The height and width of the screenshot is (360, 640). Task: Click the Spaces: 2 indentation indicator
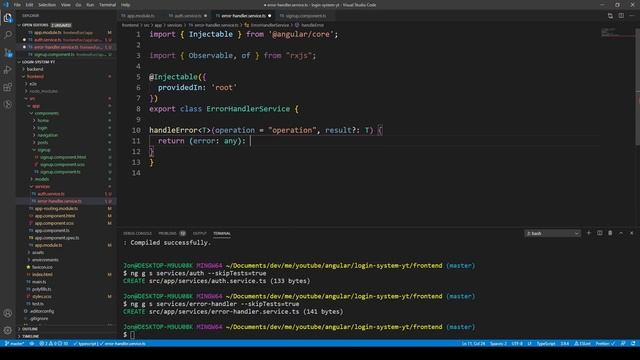[x=498, y=344]
